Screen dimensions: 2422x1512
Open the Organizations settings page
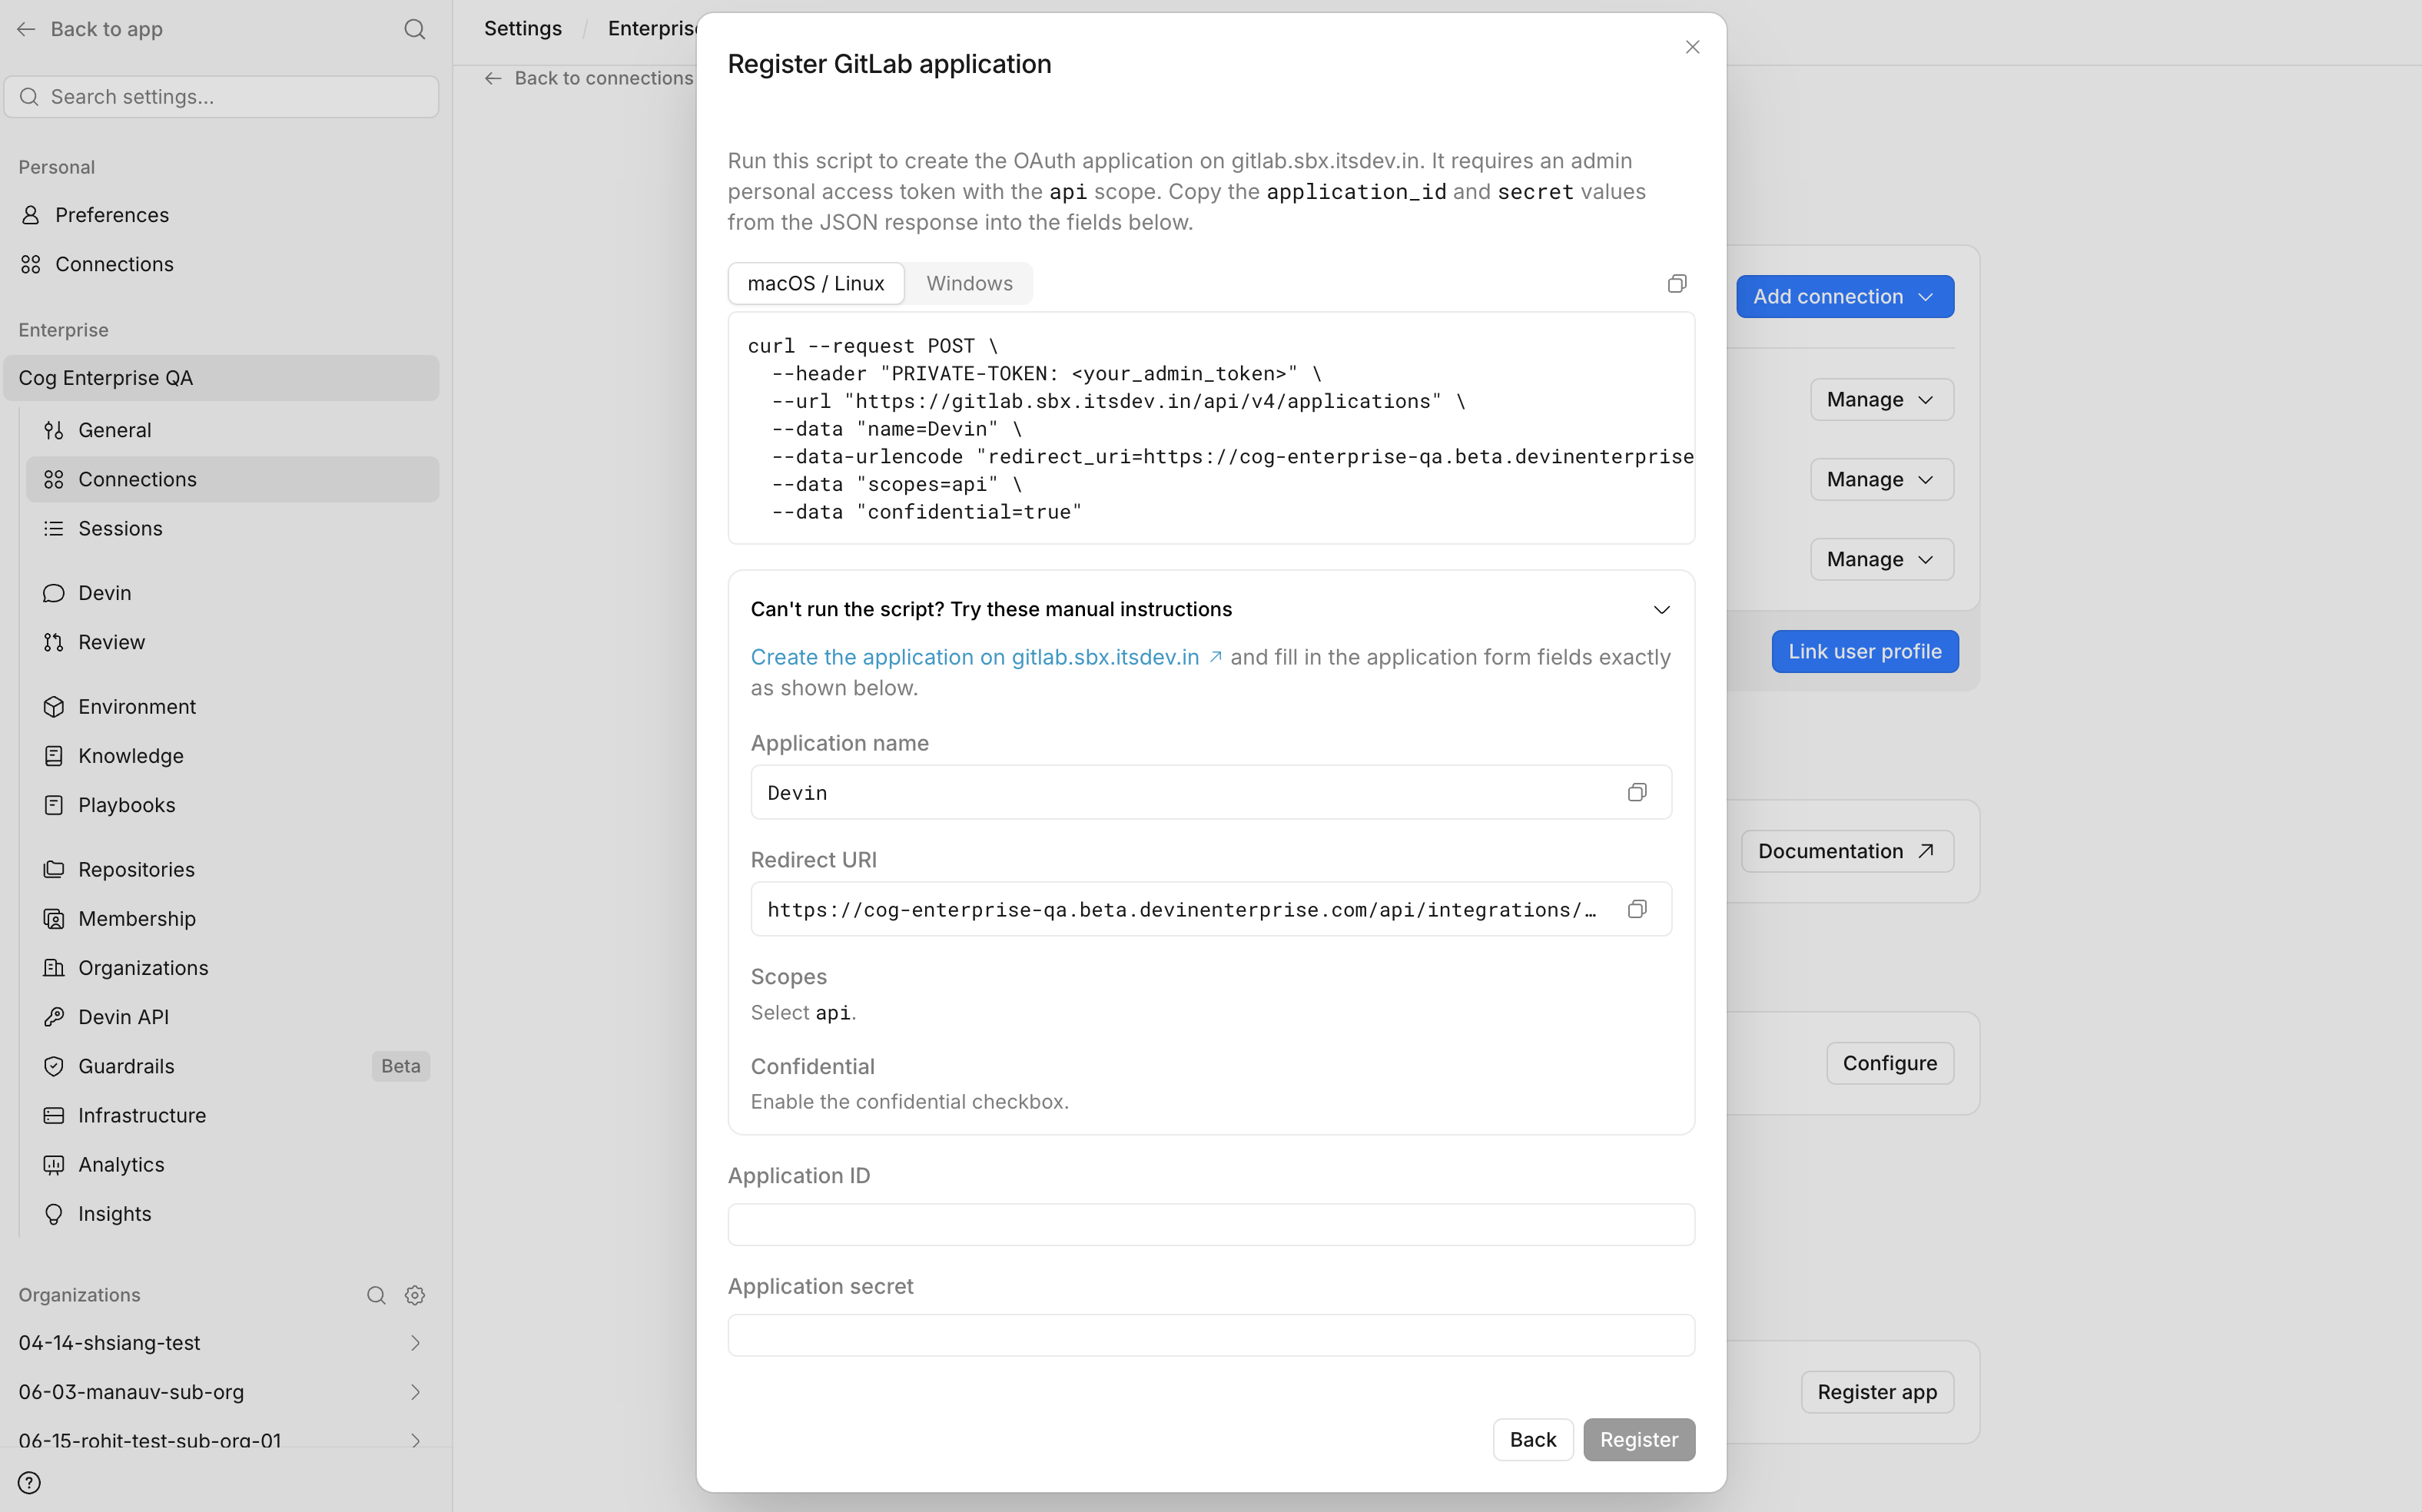point(232,968)
